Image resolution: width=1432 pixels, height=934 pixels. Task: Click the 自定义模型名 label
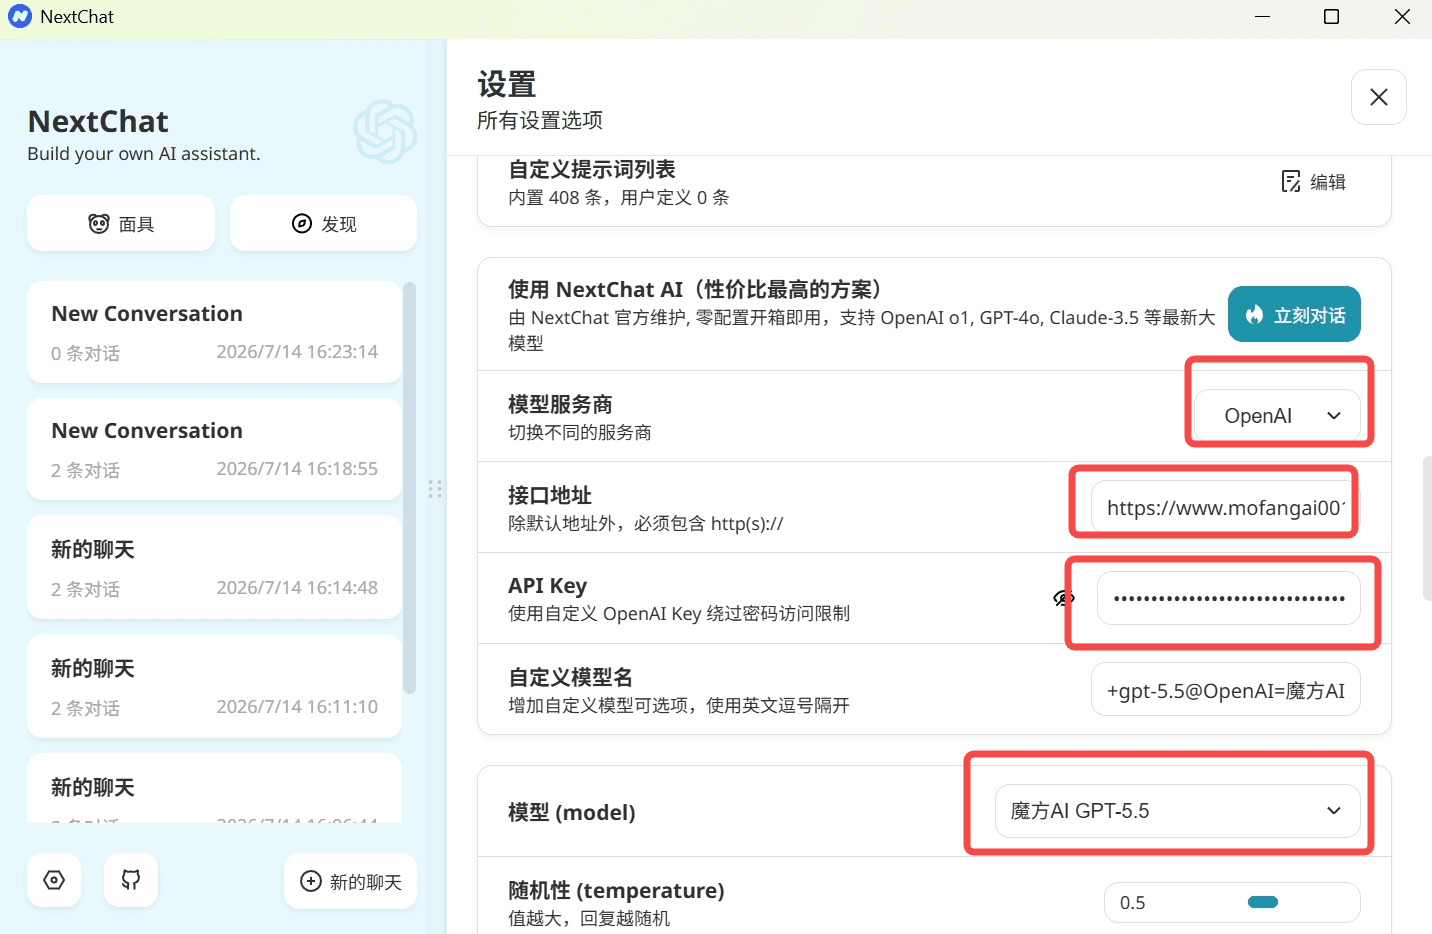tap(570, 677)
